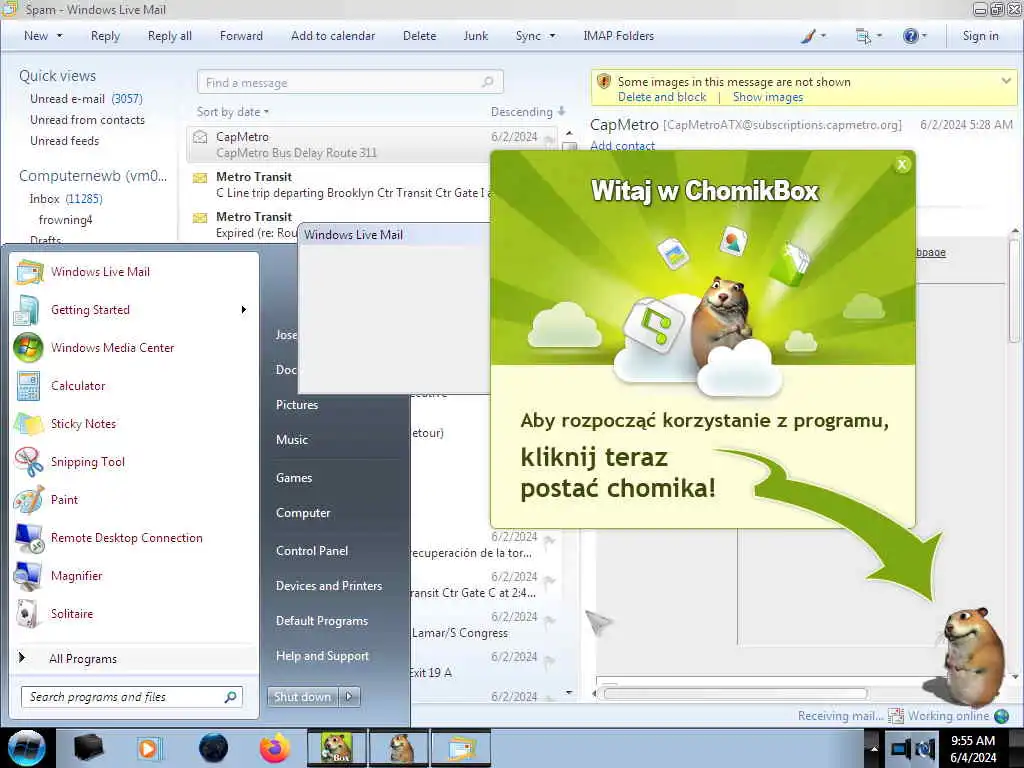Click Delete and block link
This screenshot has height=768, width=1024.
pos(662,97)
